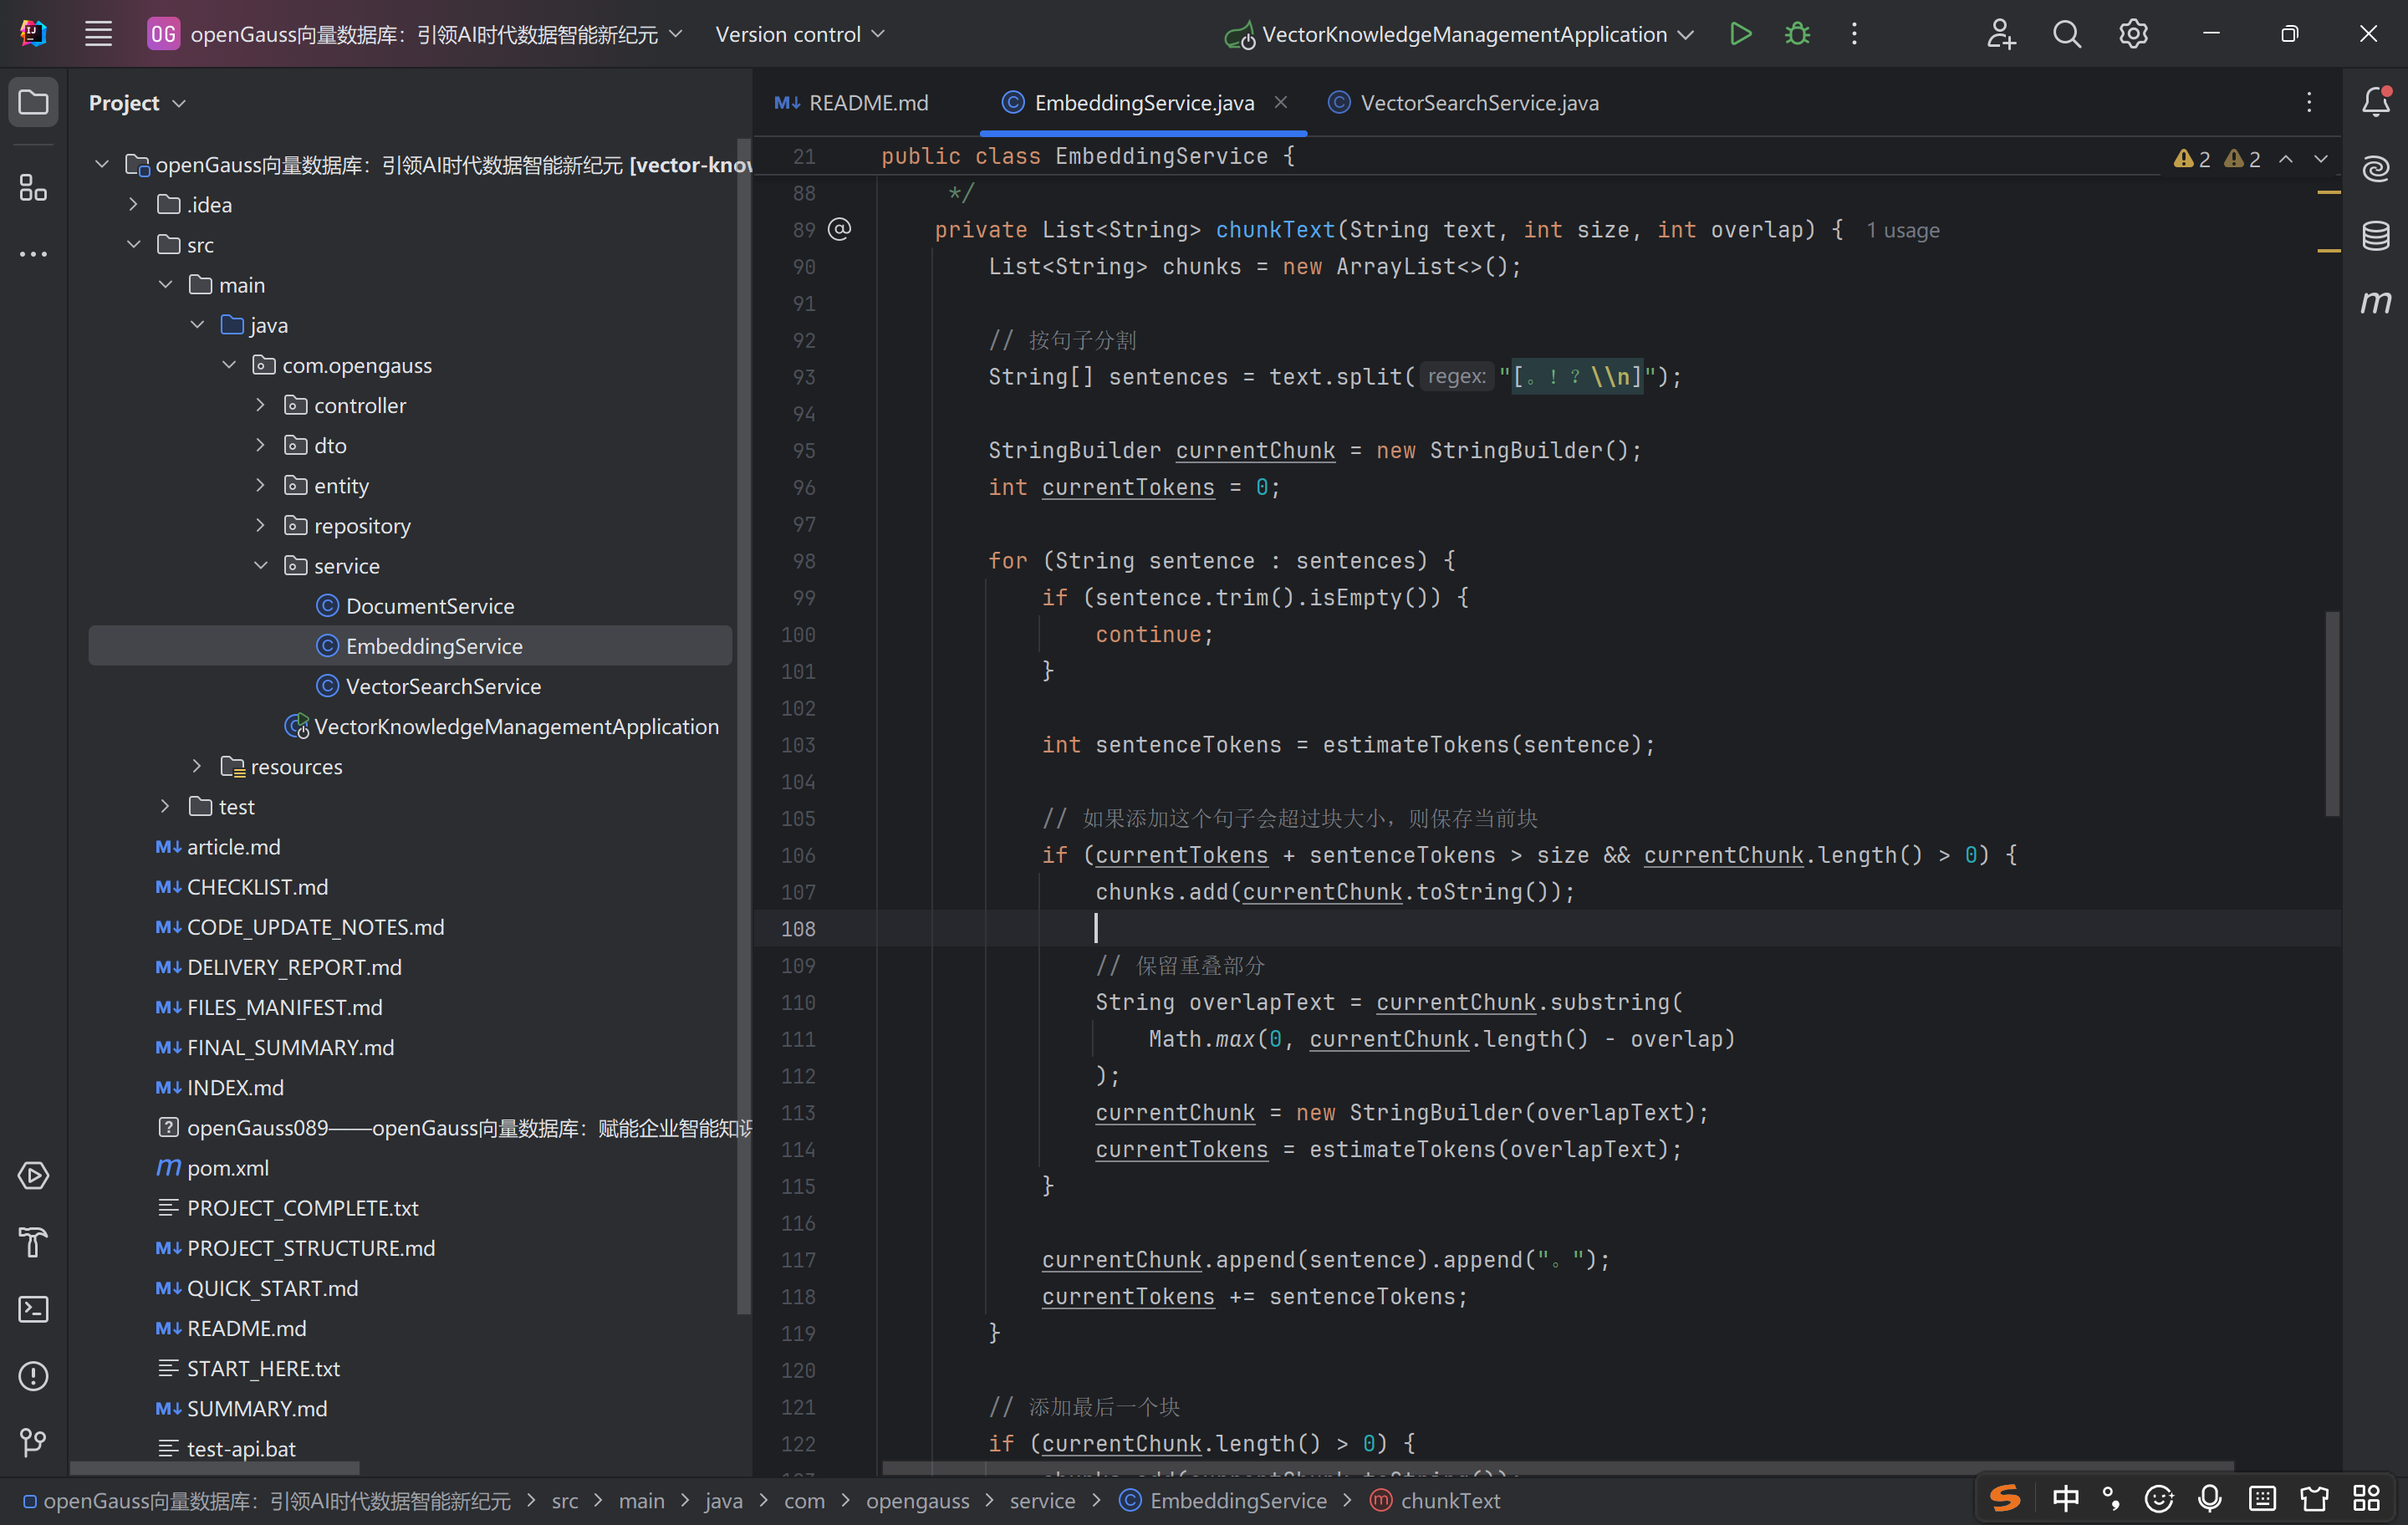Toggle the microphone in the input method bar
The image size is (2408, 1525).
pyautogui.click(x=2210, y=1498)
